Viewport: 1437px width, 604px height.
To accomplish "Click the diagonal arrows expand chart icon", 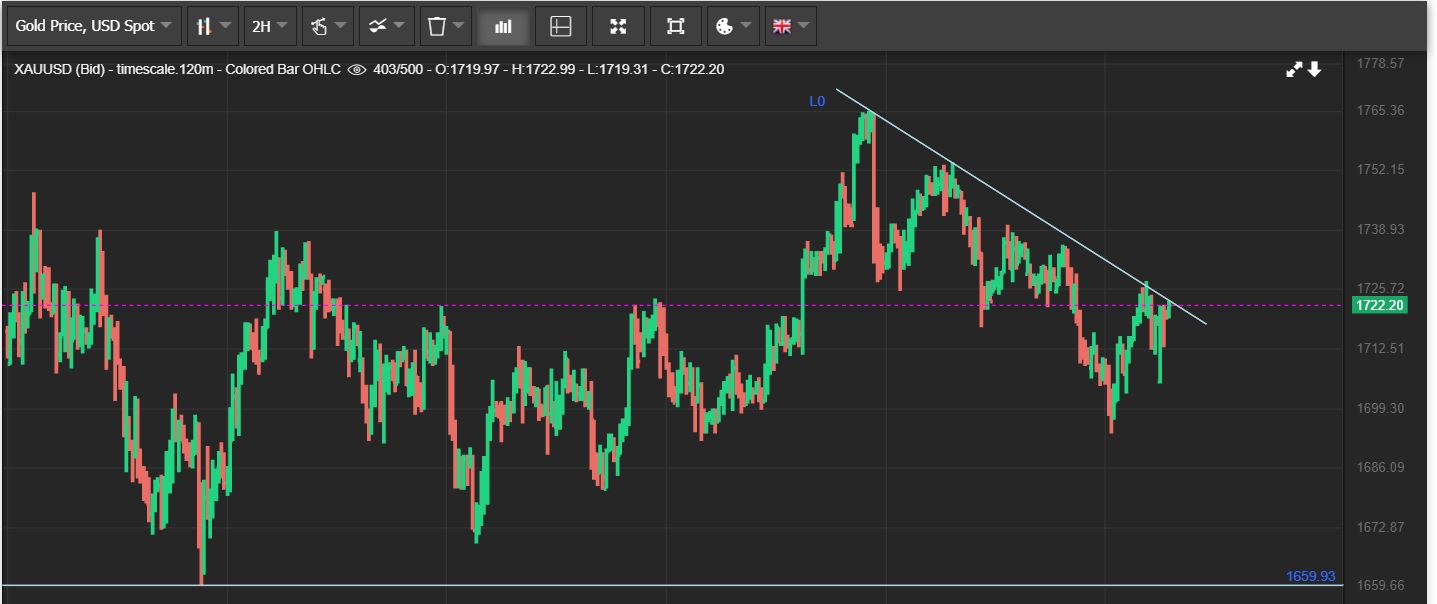I will (1294, 69).
